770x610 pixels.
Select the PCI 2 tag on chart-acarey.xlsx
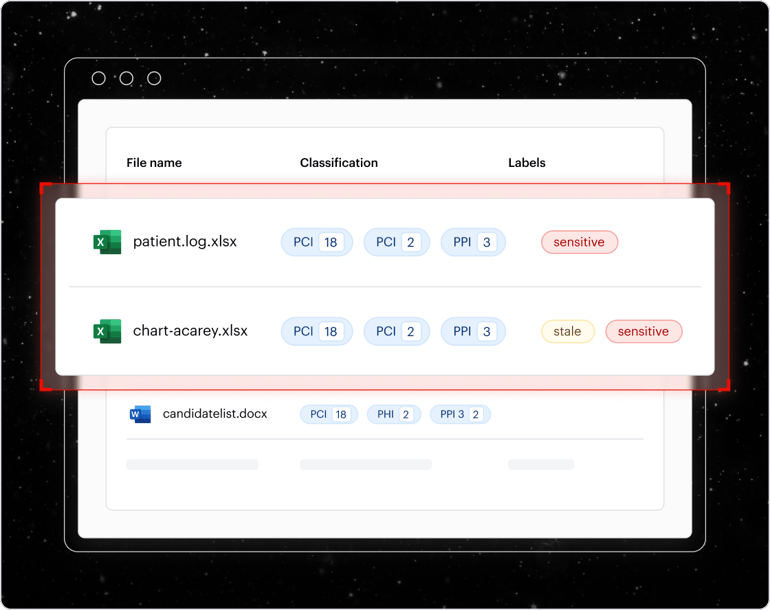coord(396,331)
